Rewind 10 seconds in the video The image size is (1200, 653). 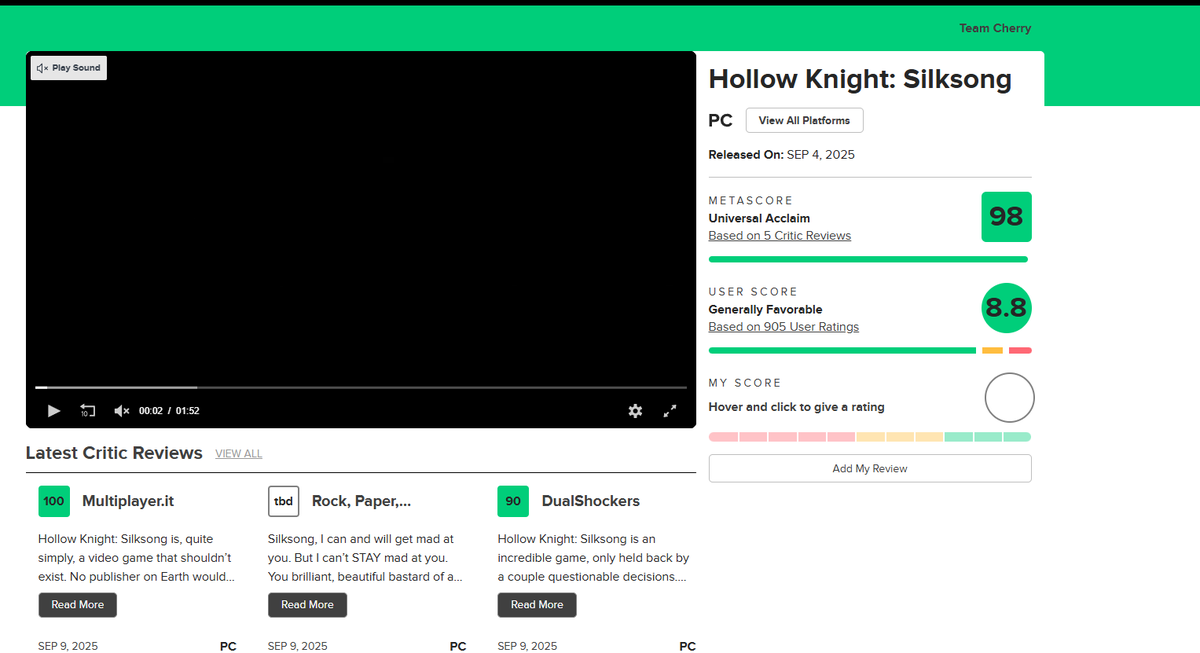(x=88, y=411)
